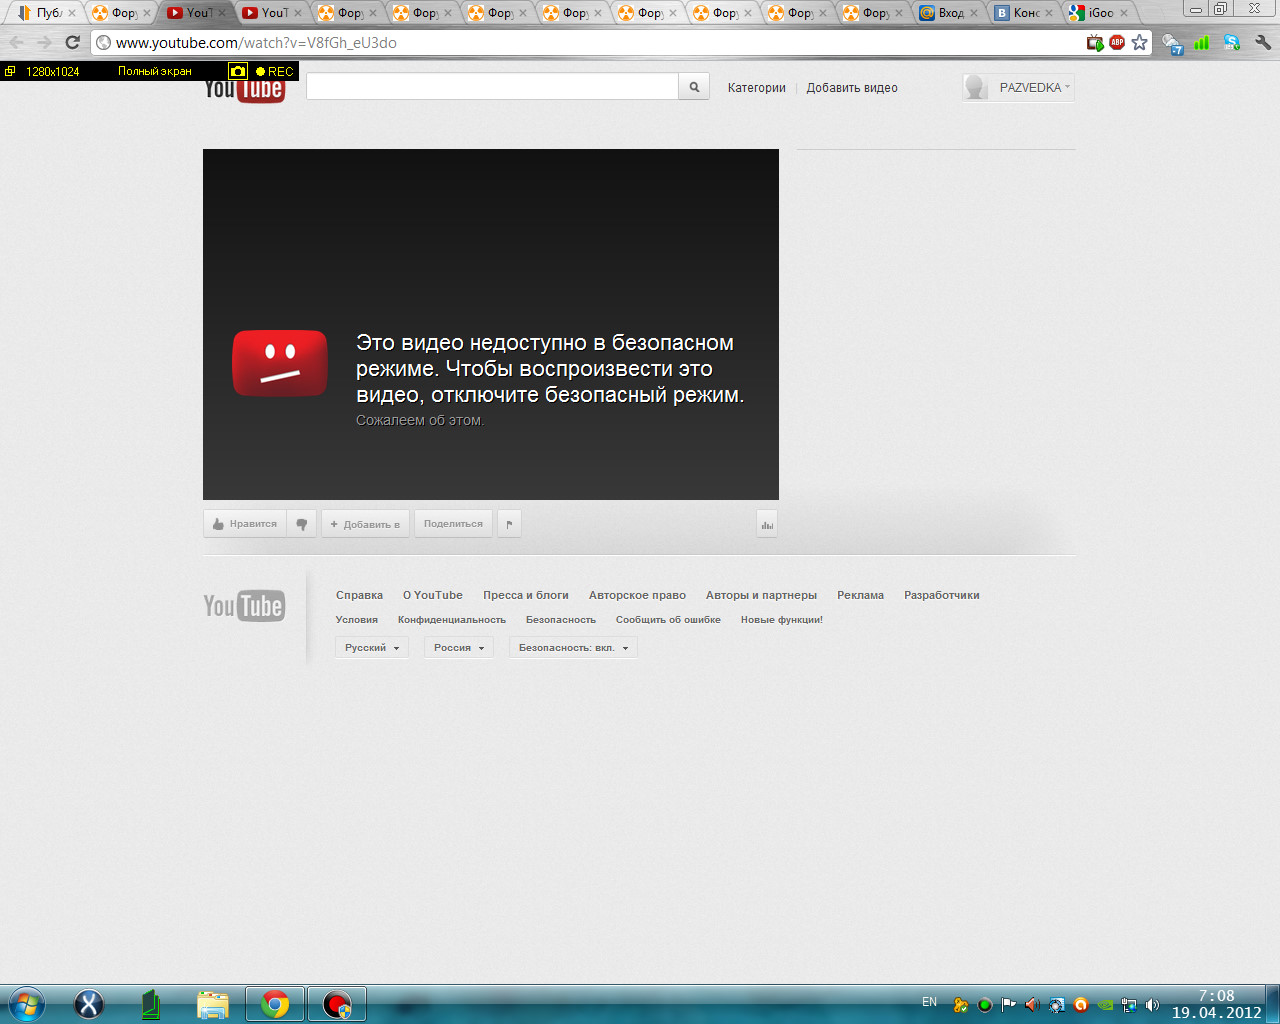Viewport: 1280px width, 1024px height.
Task: Click the screen recorder icon in taskbar
Action: [x=337, y=1004]
